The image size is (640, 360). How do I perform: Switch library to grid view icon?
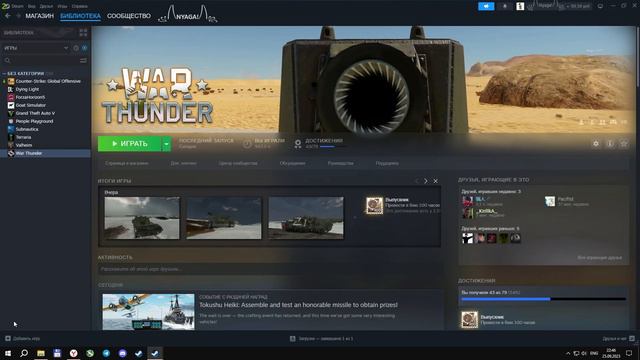[83, 33]
